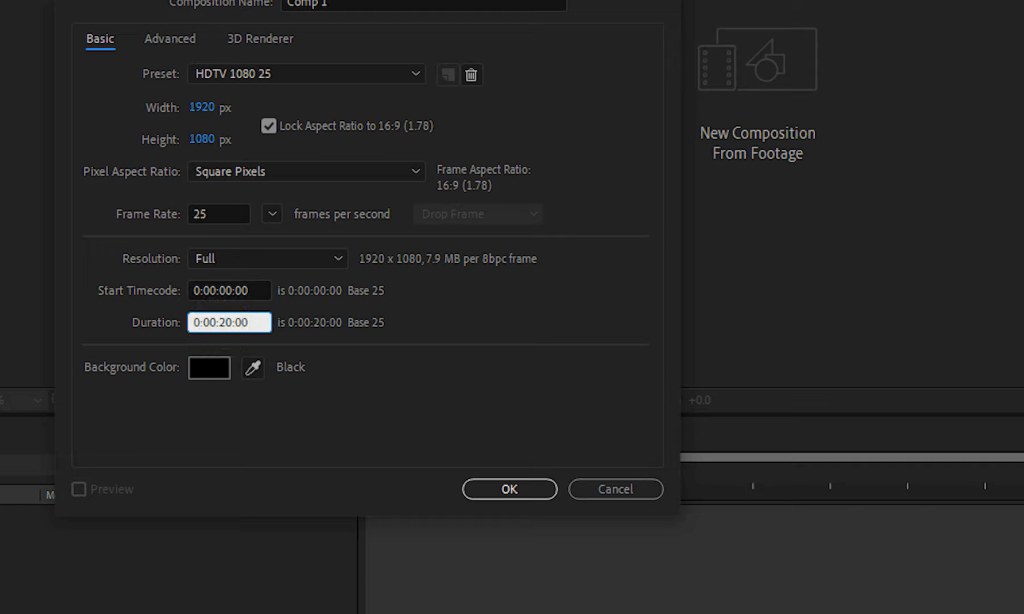
Task: Confirm settings with the OK button
Action: 509,489
